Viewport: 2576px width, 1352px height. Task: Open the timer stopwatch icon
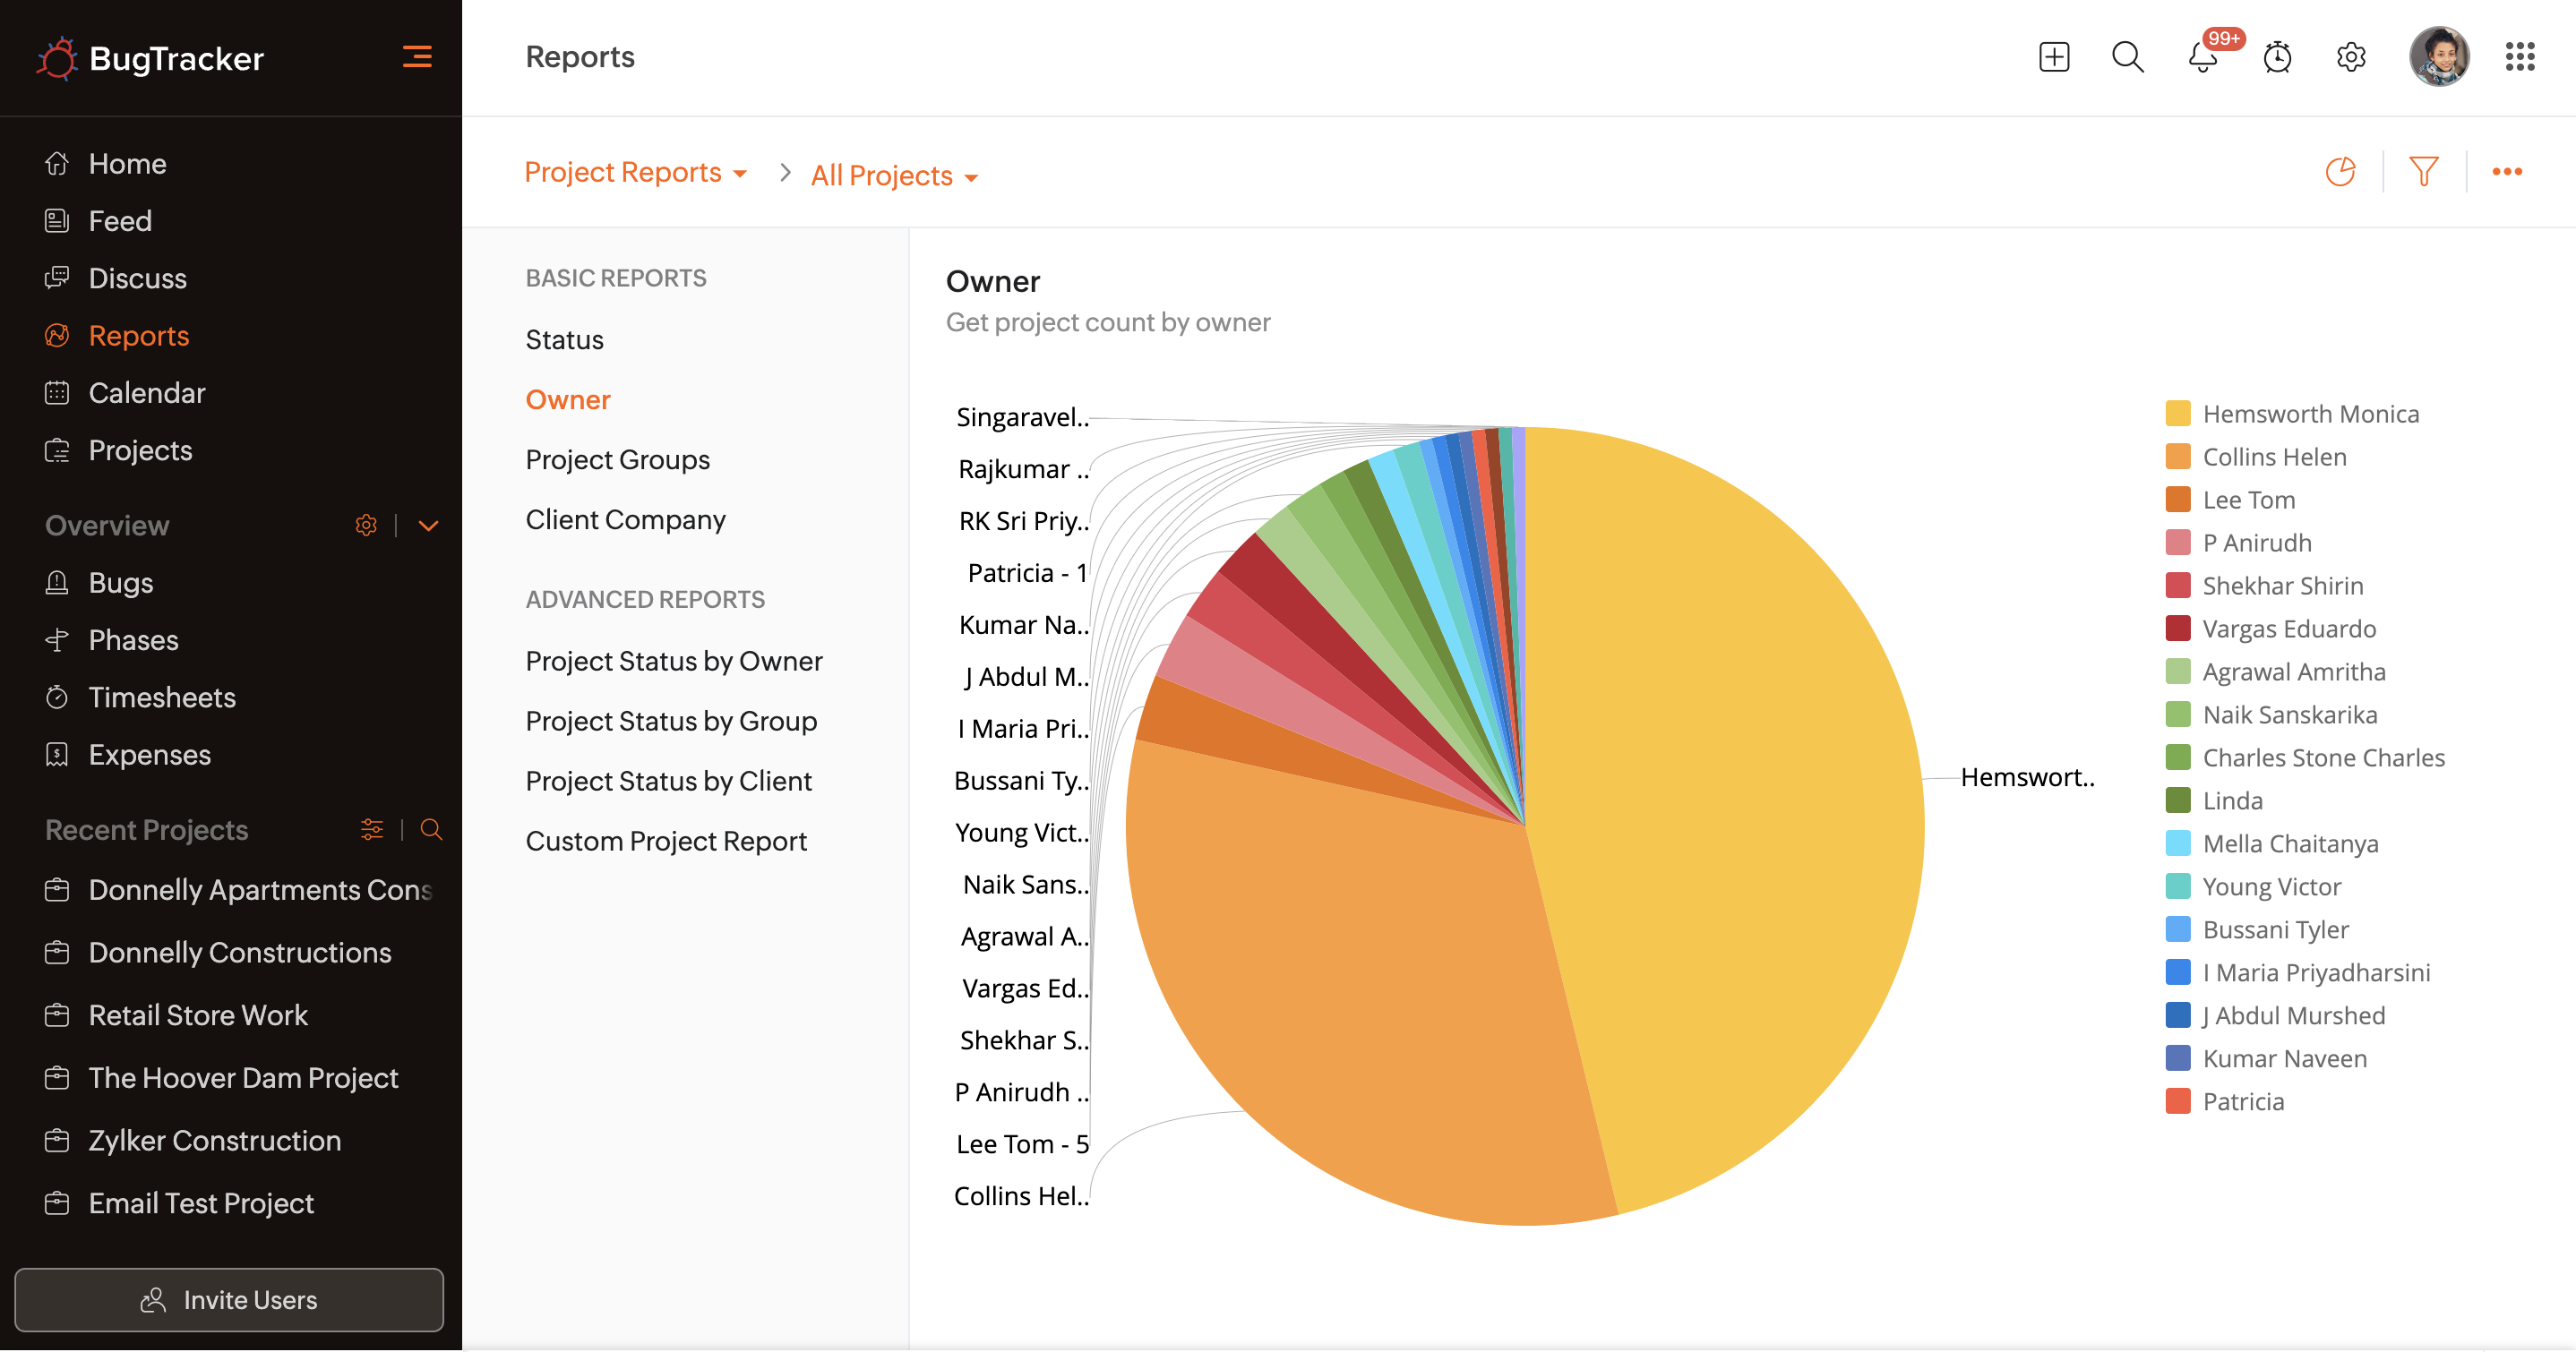coord(2277,57)
